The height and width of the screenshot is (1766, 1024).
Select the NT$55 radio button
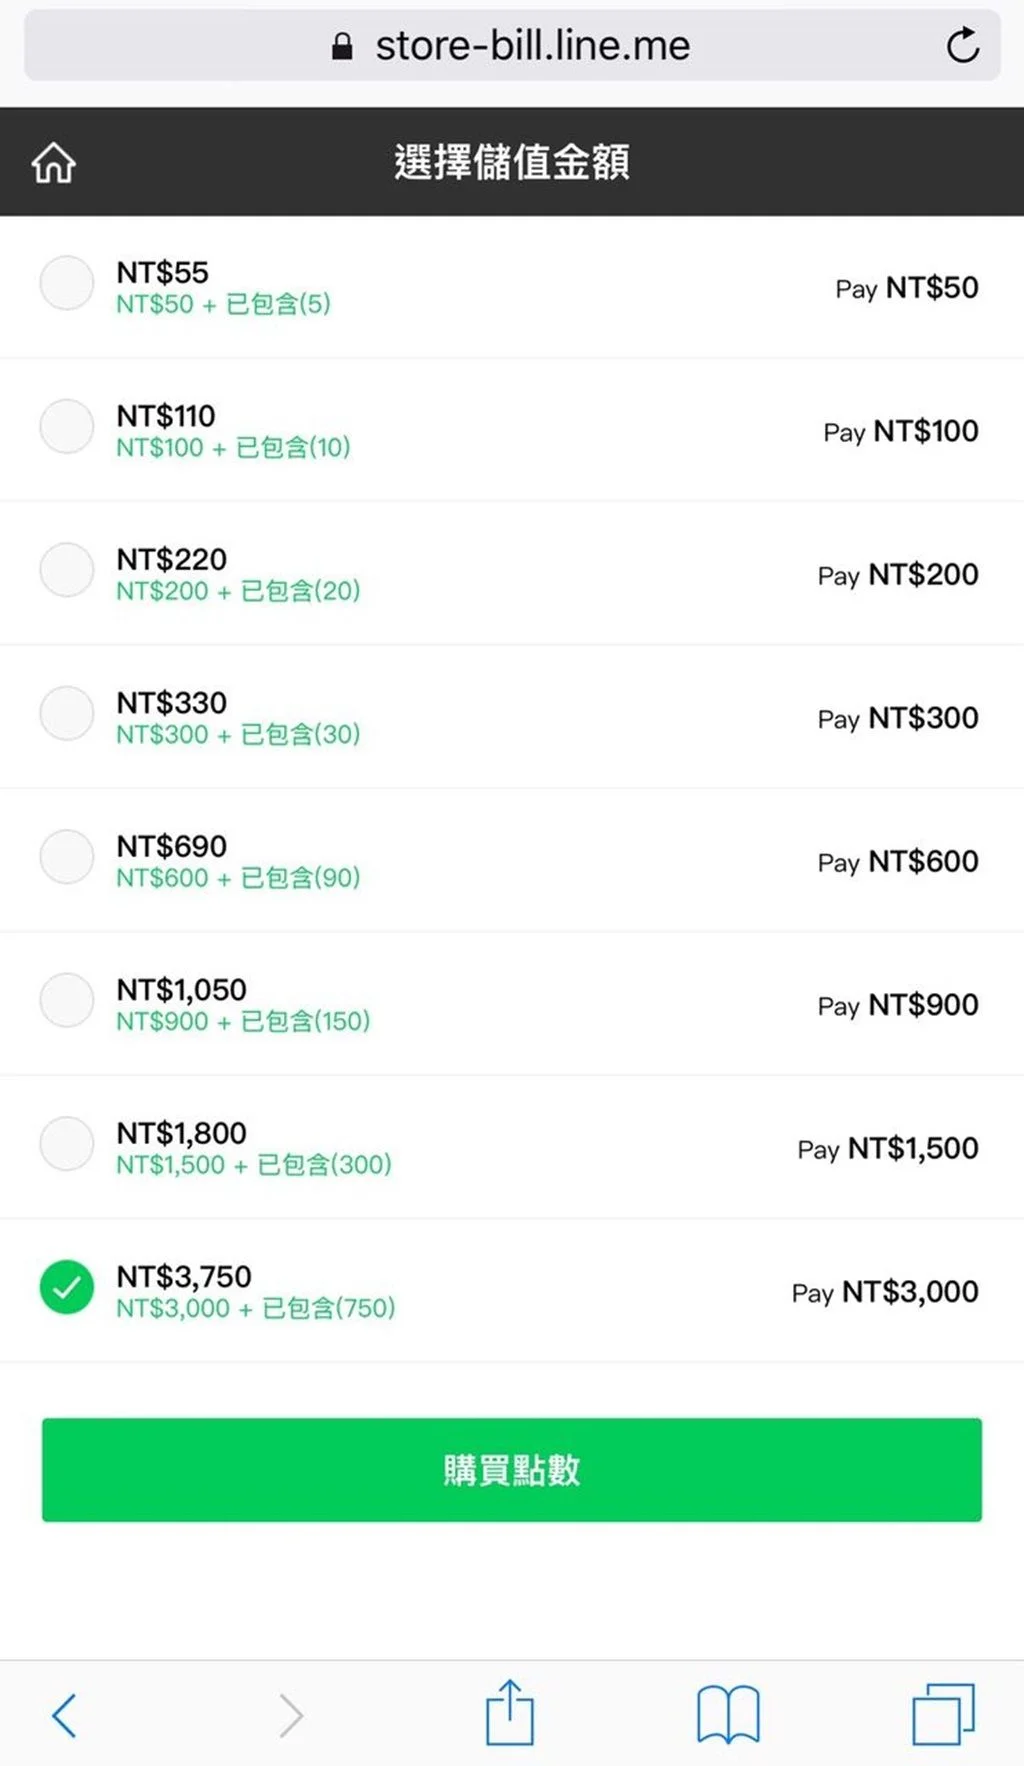pos(67,282)
